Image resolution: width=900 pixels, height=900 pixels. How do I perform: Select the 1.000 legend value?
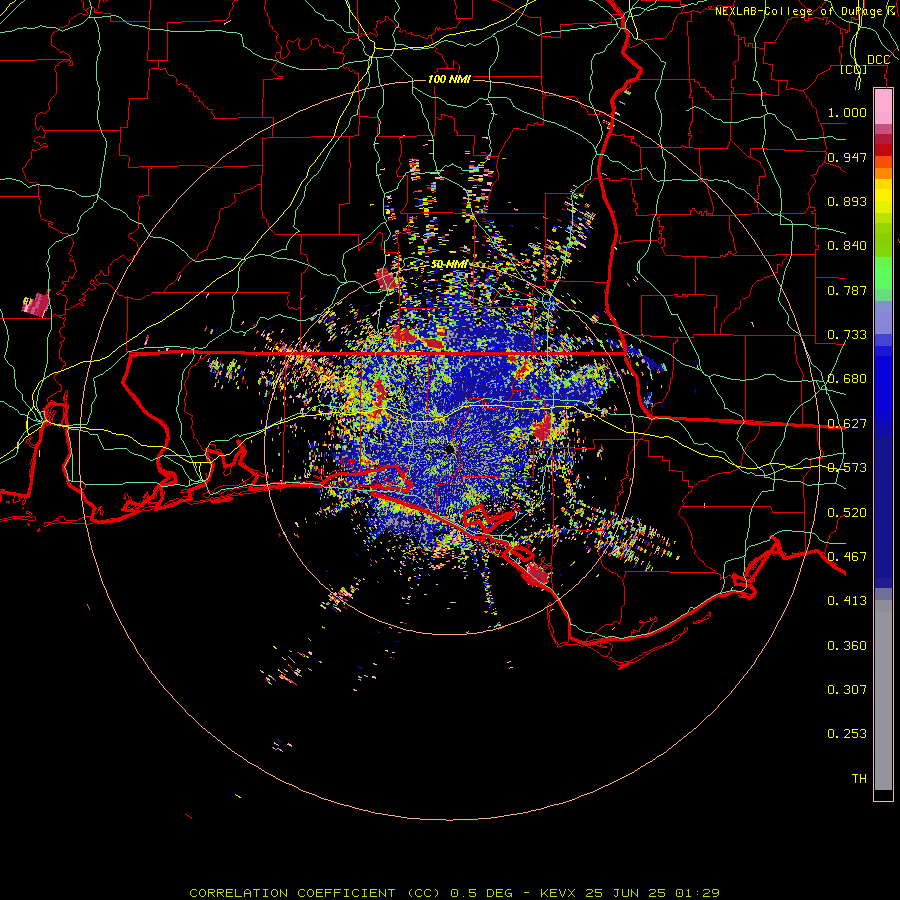pyautogui.click(x=847, y=112)
